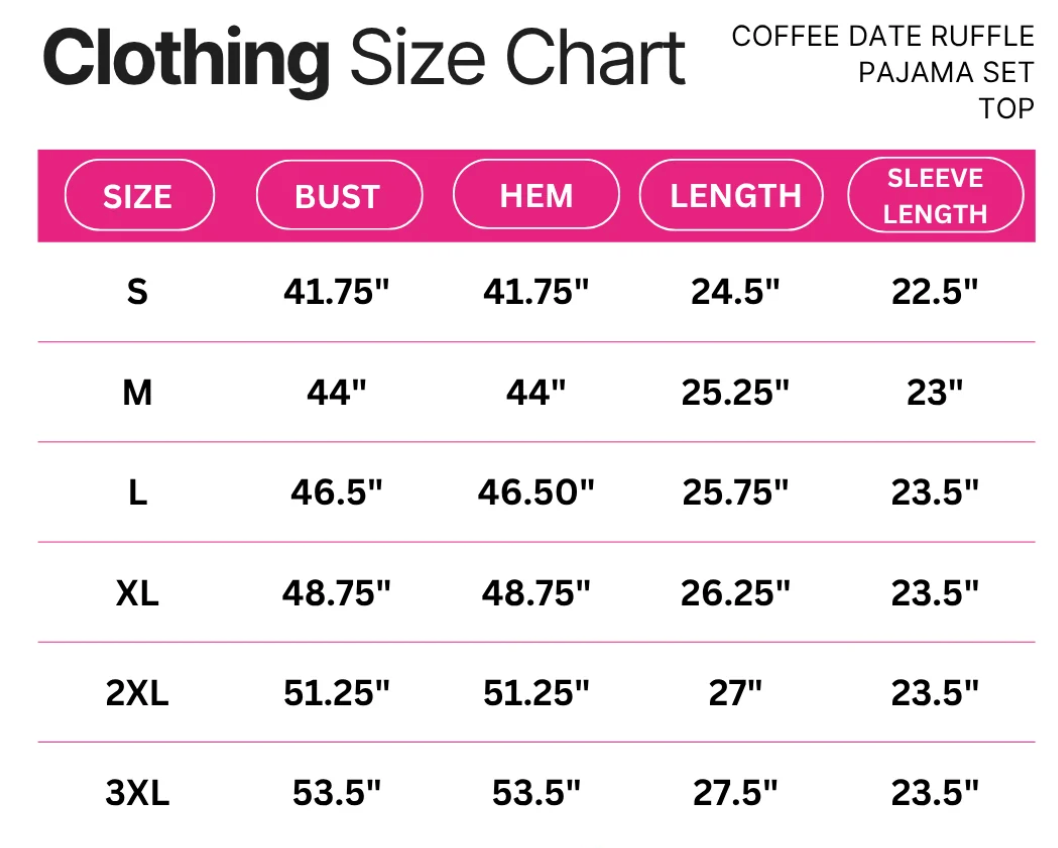Click the SIZE header pill

click(140, 196)
